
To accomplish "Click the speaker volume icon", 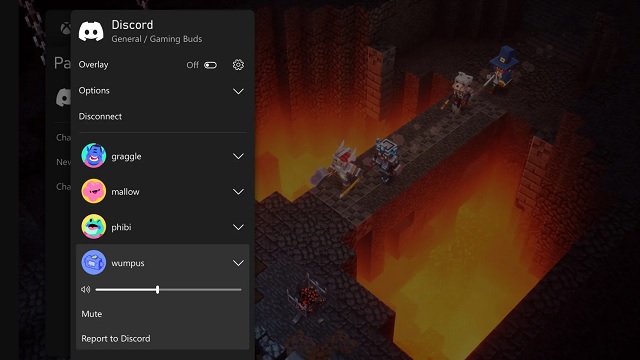I will [x=85, y=289].
